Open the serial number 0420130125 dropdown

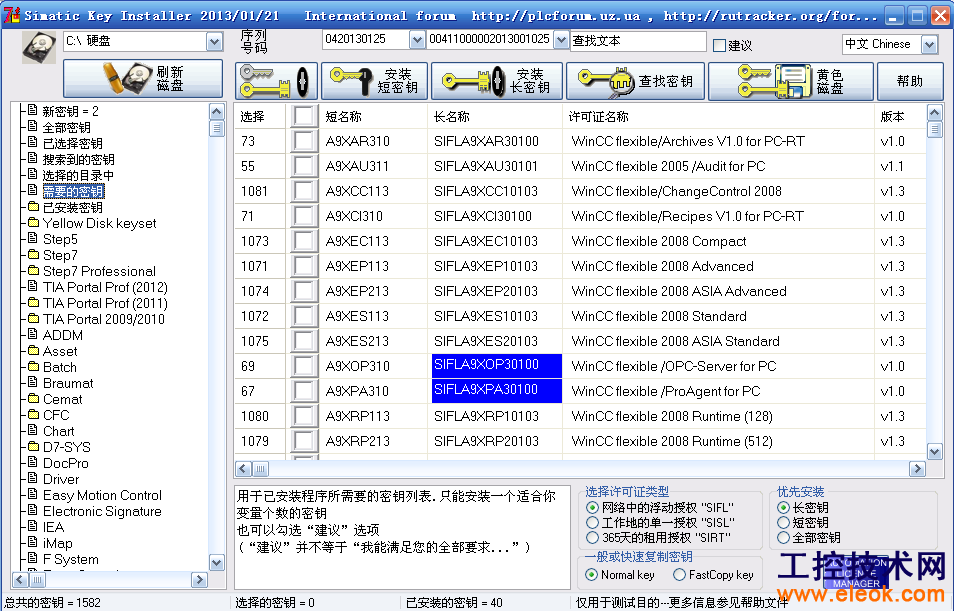click(417, 40)
